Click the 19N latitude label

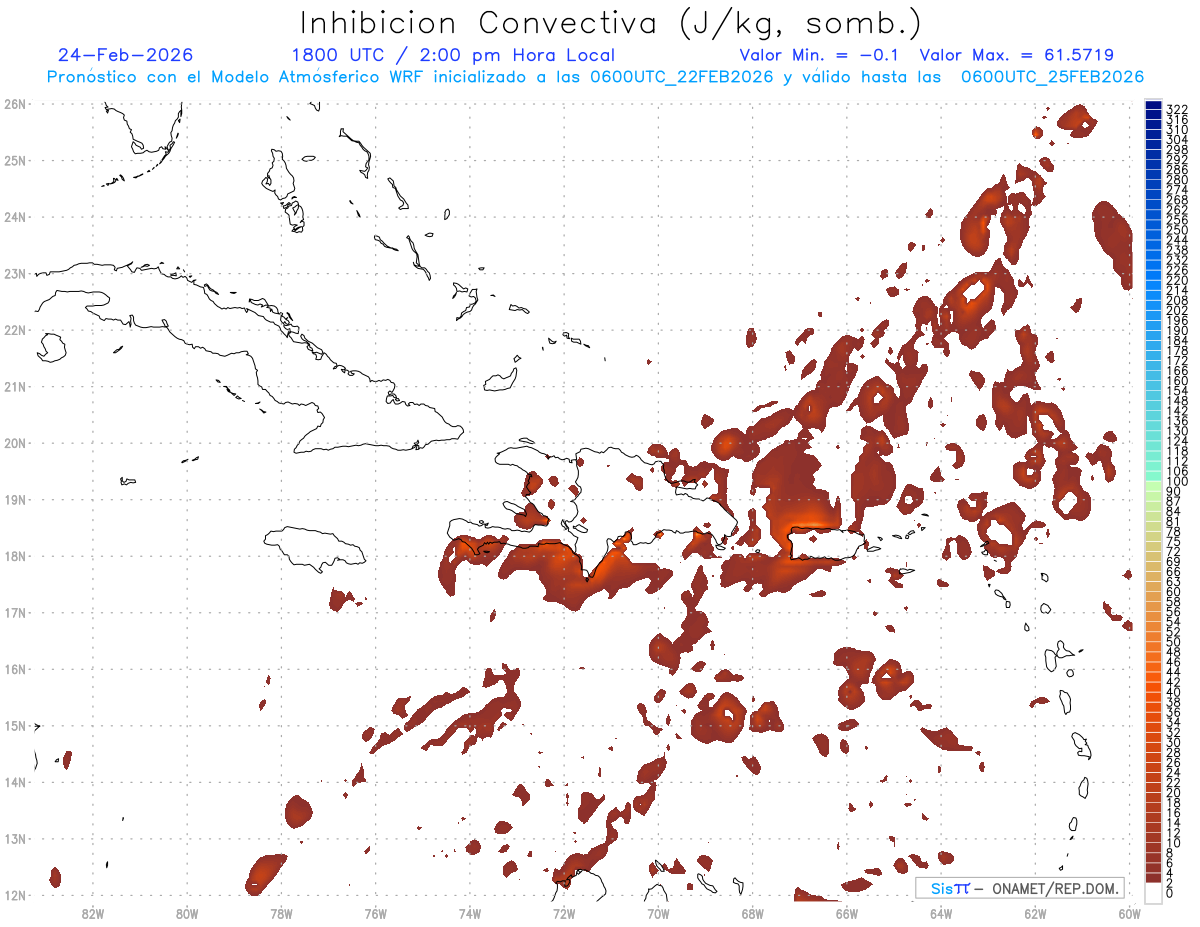tap(15, 499)
